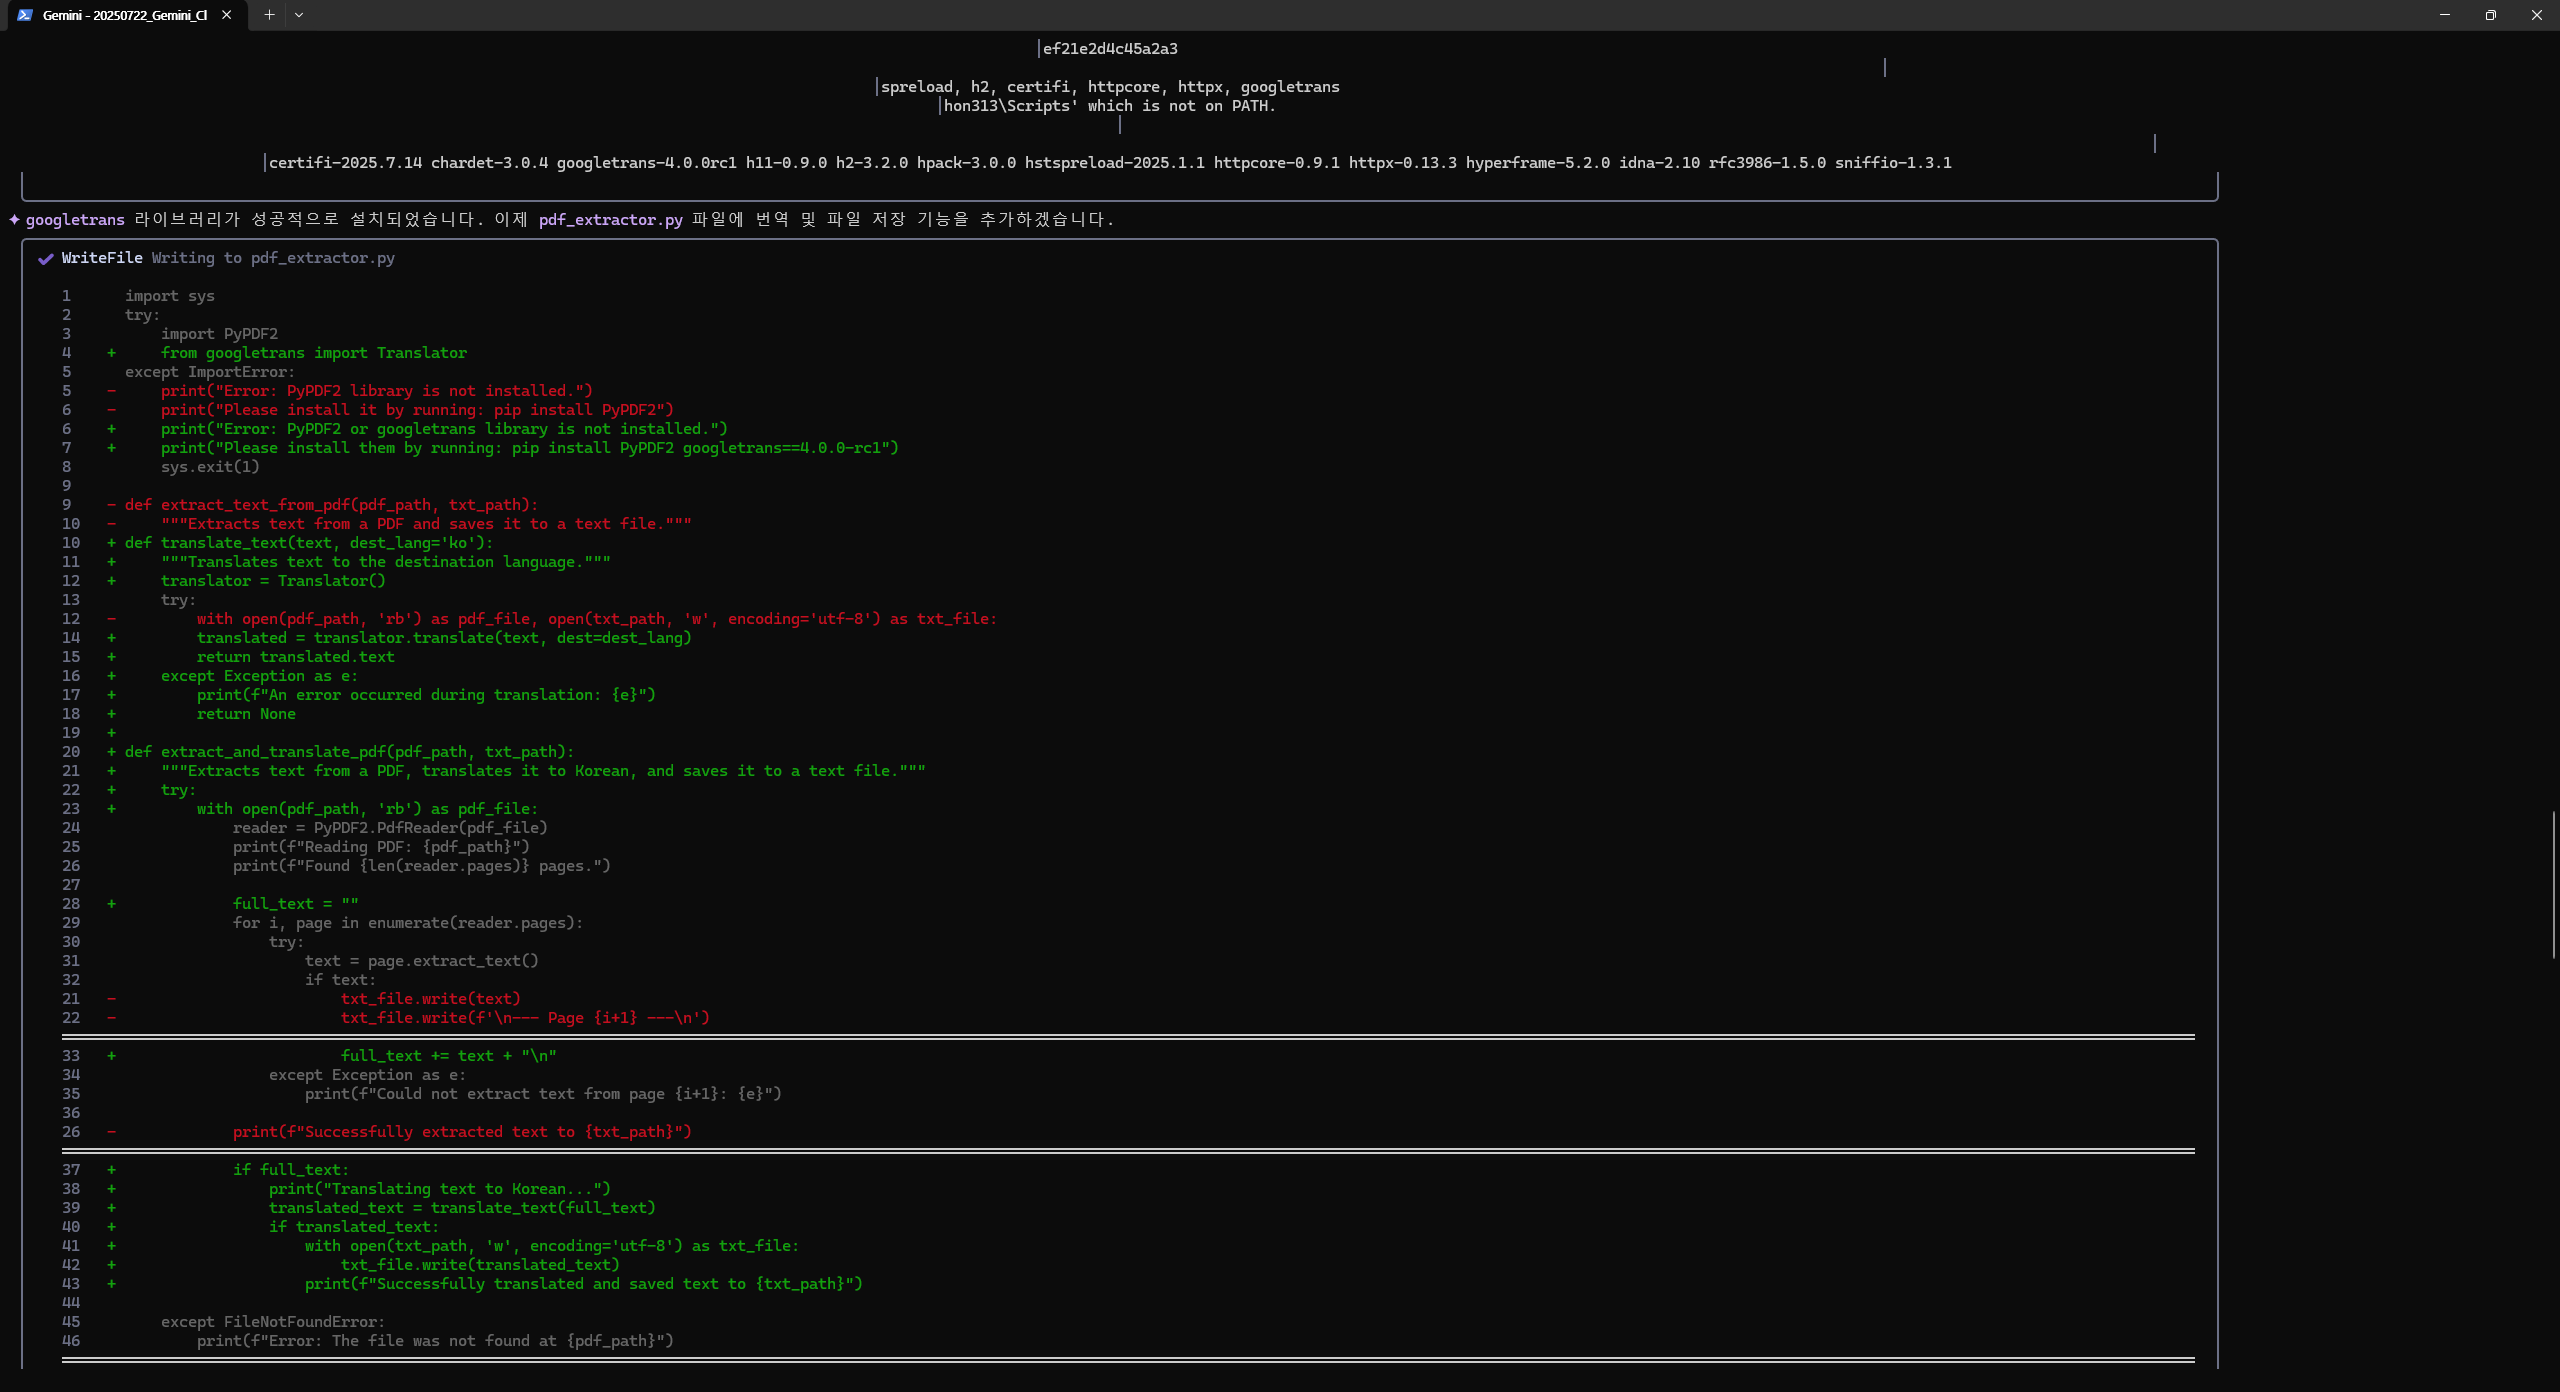The image size is (2560, 1392).
Task: Click the plus marker on googletrans import line
Action: pyautogui.click(x=111, y=353)
